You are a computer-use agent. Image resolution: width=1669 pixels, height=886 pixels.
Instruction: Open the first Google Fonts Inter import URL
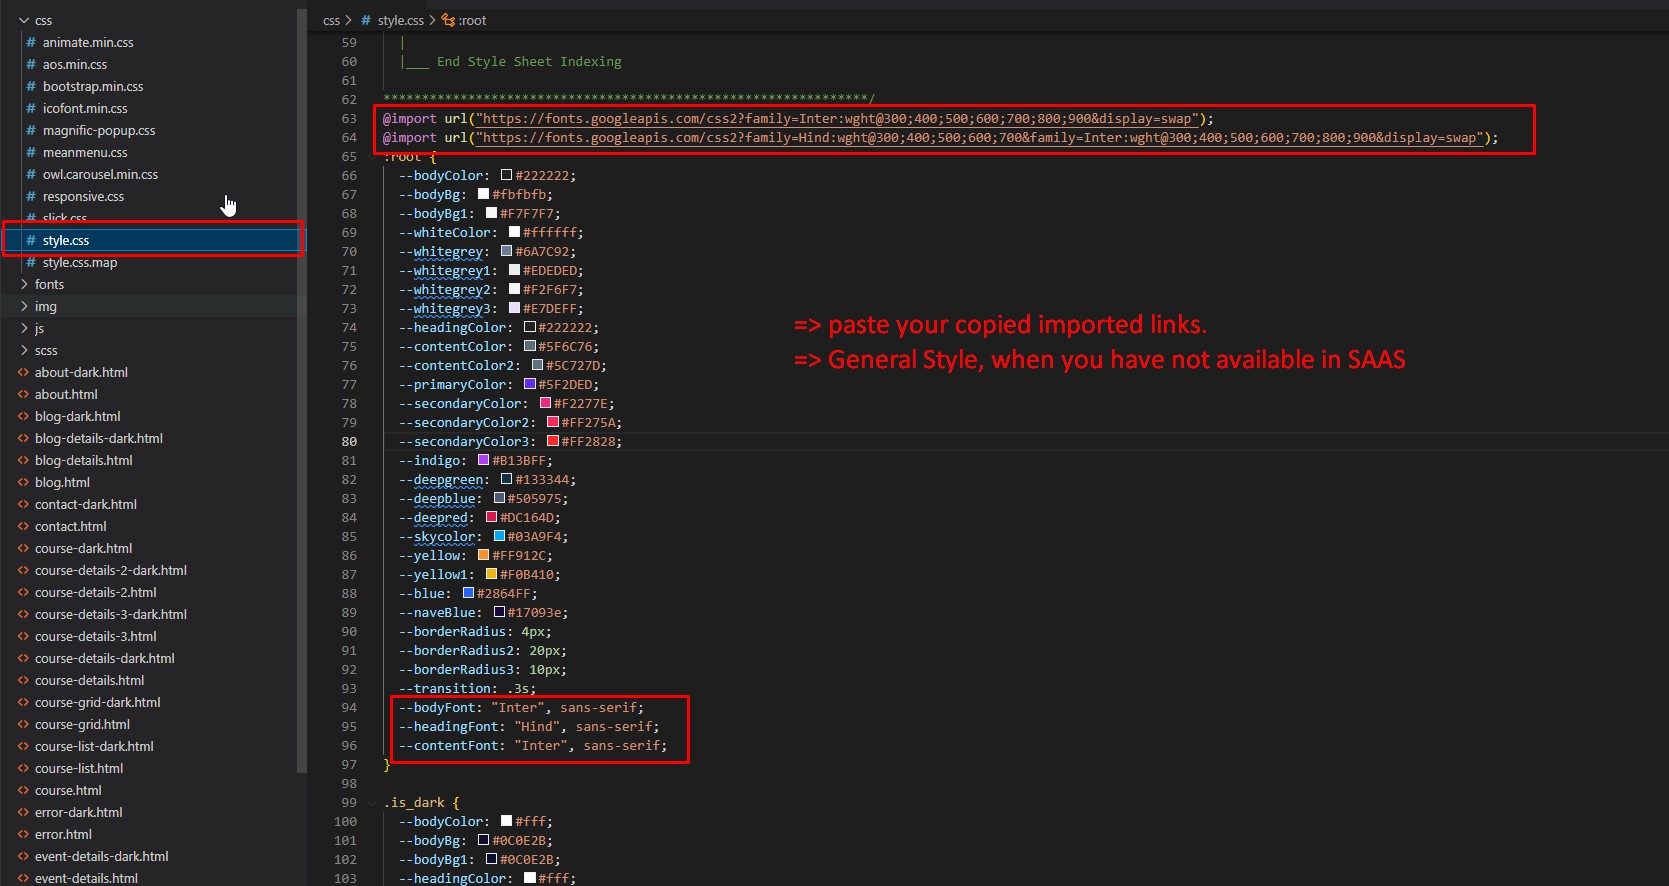coord(837,118)
